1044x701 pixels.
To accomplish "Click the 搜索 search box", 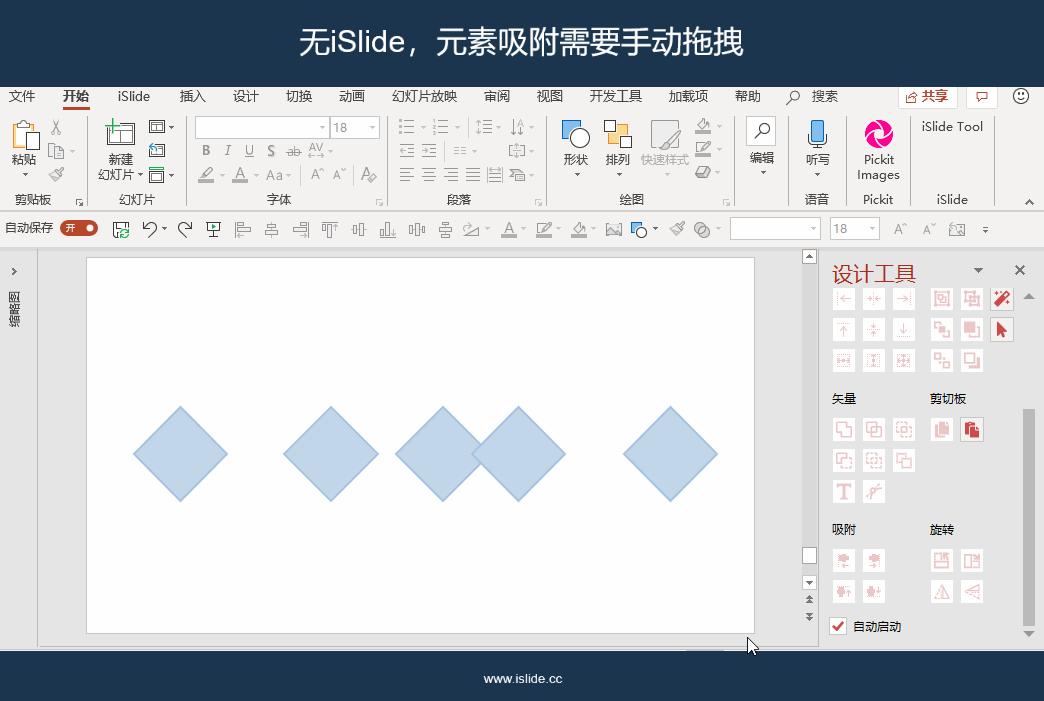I will (x=812, y=97).
